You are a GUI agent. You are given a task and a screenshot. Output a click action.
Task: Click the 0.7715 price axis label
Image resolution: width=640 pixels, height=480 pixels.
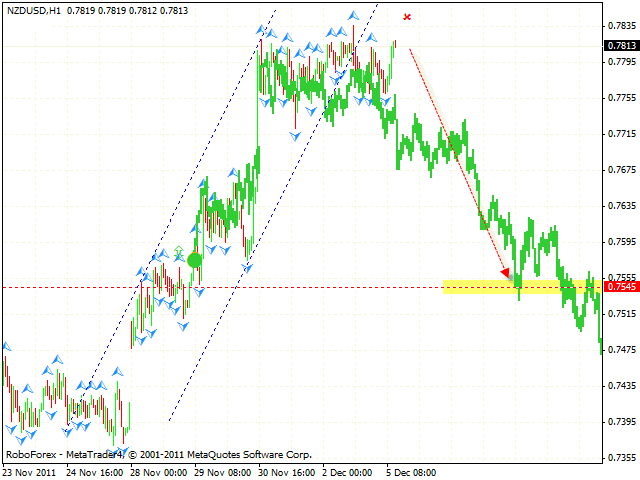click(x=620, y=134)
